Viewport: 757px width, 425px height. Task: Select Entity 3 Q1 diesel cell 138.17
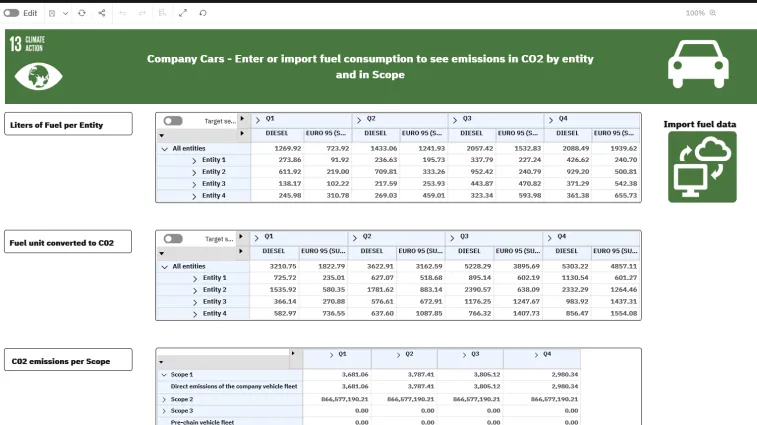click(x=288, y=184)
